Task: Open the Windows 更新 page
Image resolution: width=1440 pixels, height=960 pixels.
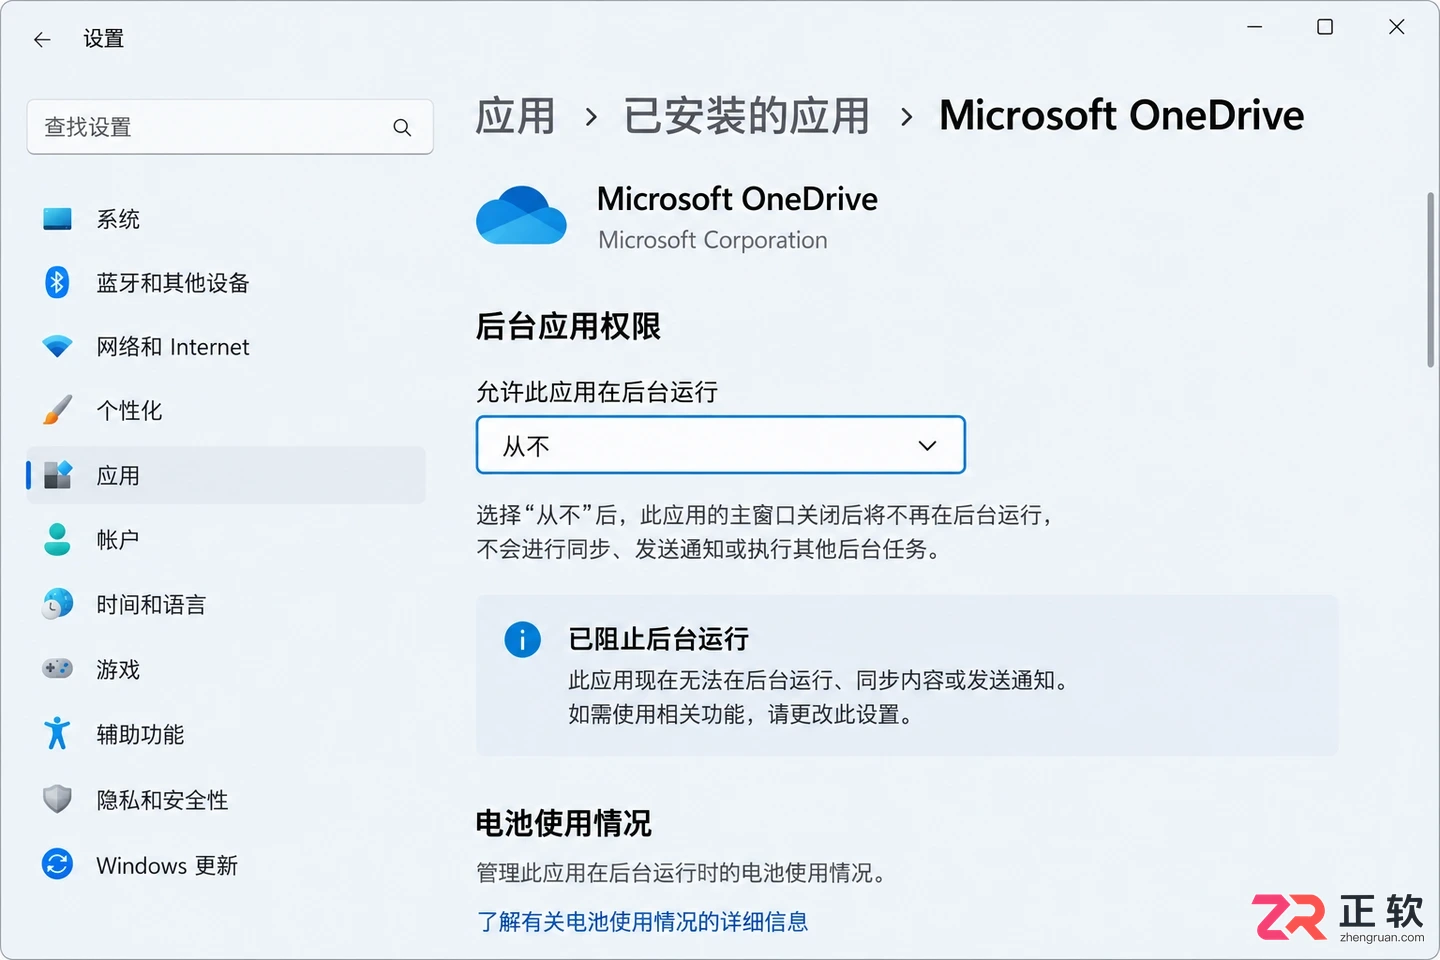Action: coord(167,865)
